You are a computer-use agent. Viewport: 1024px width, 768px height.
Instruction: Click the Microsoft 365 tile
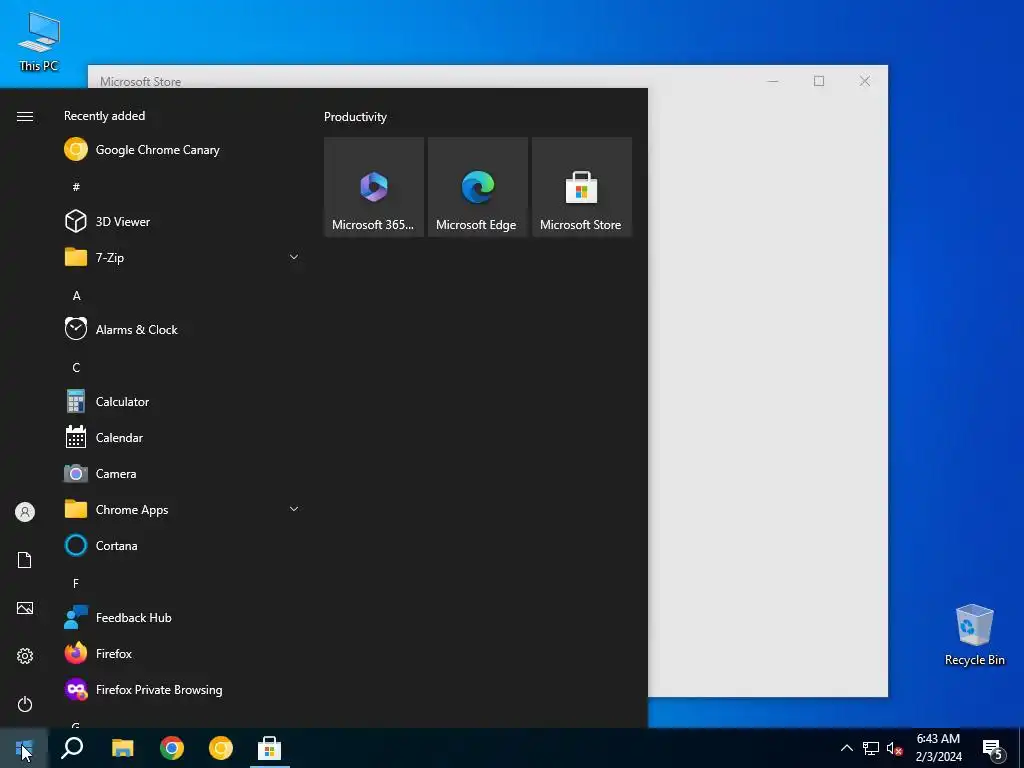point(374,187)
